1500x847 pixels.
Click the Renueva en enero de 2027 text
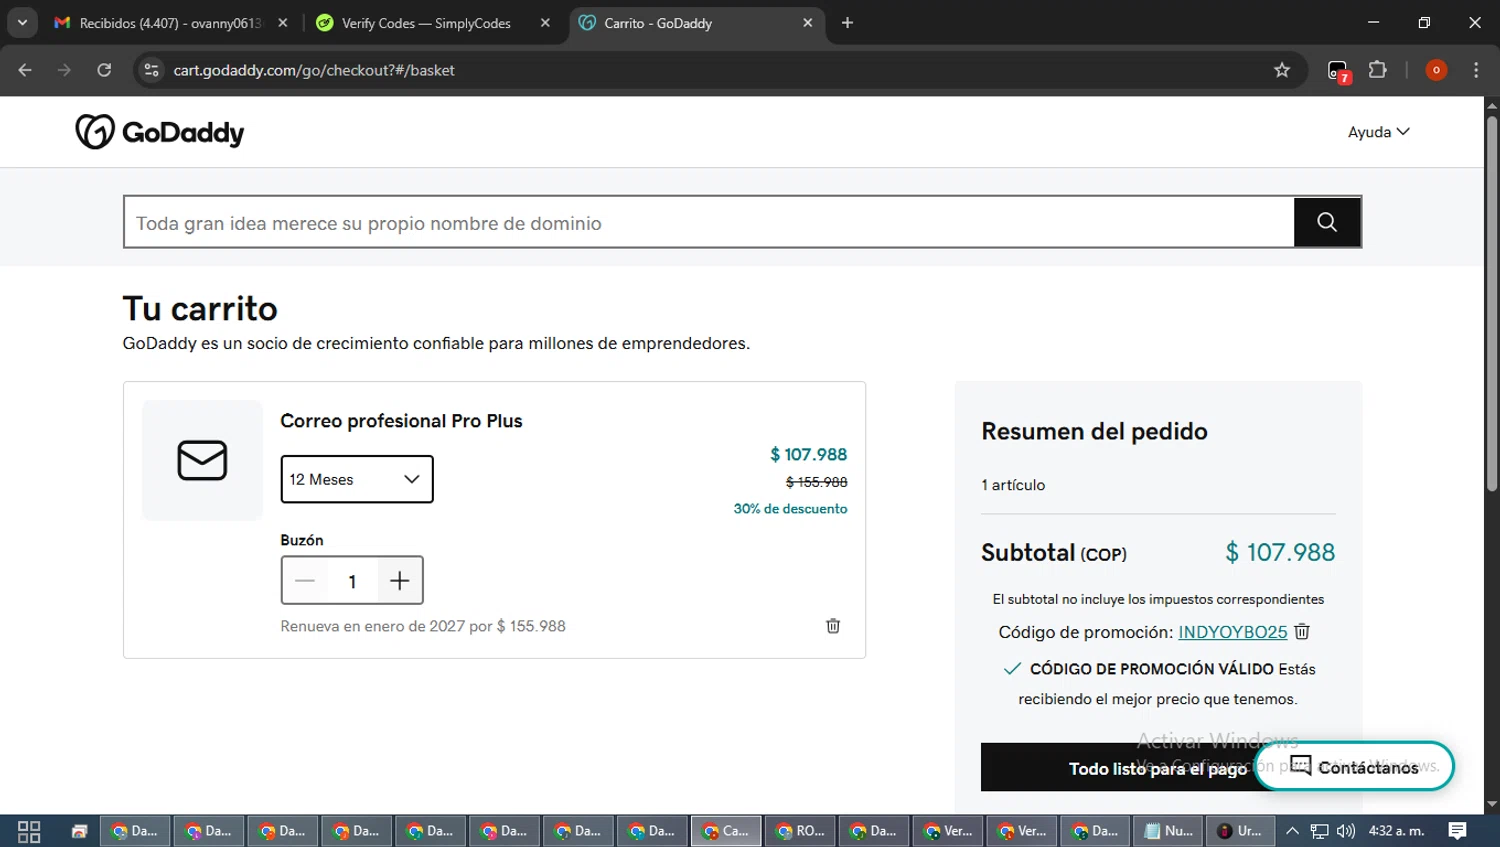(423, 626)
